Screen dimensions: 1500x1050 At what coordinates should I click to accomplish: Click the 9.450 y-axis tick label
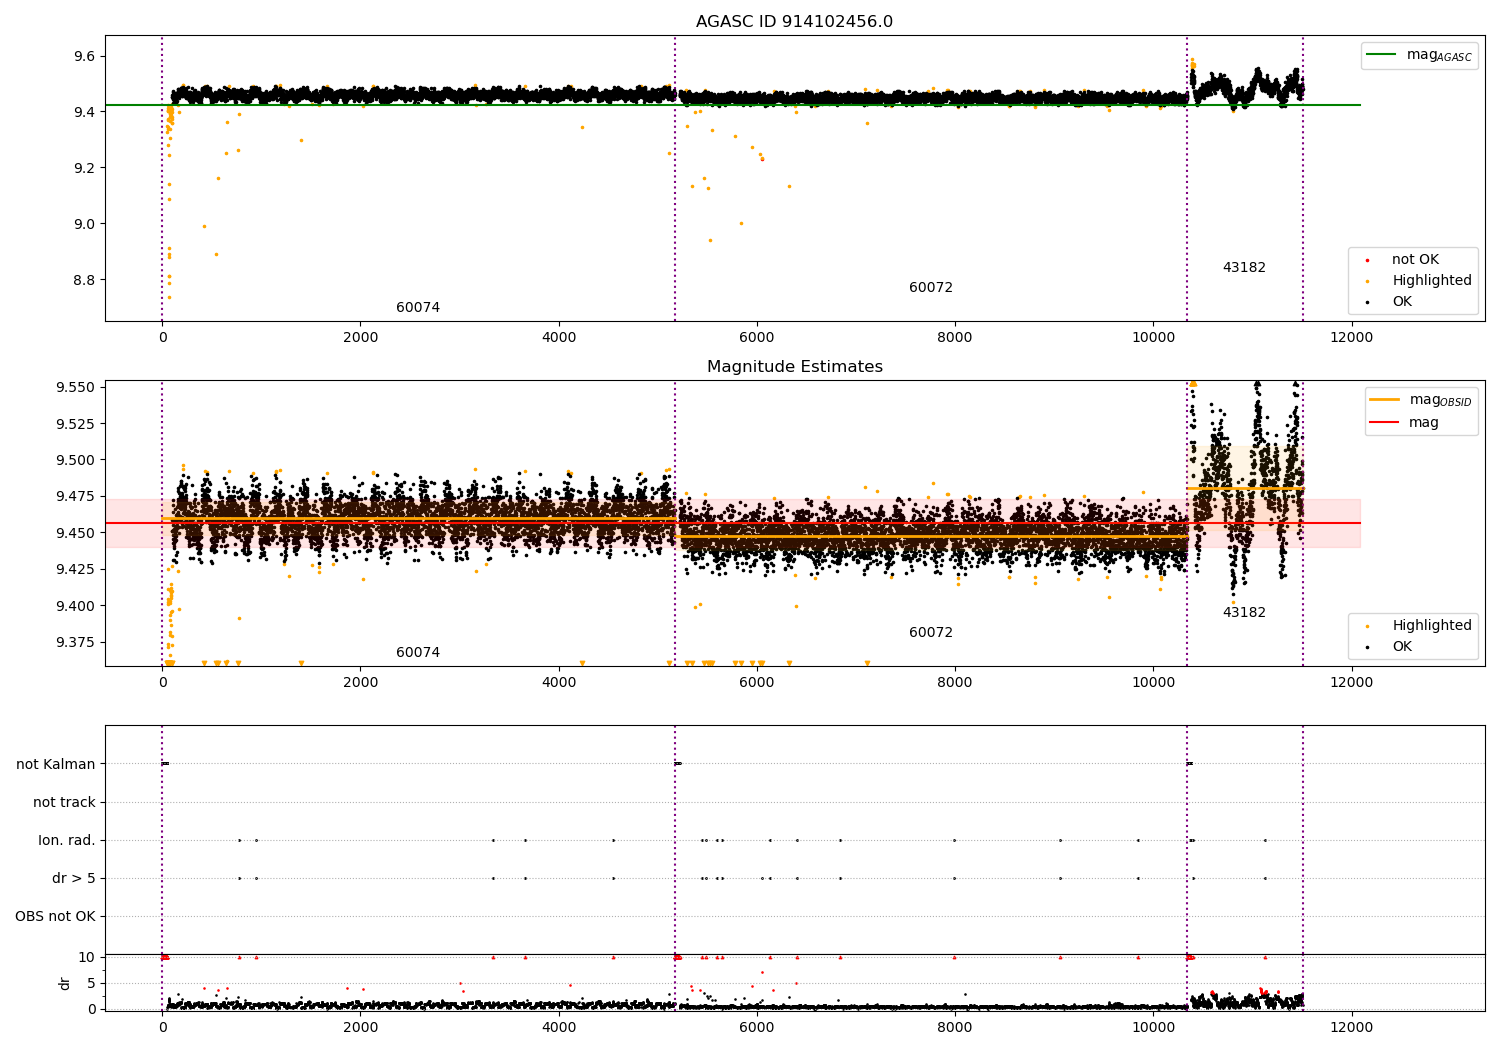(x=76, y=533)
